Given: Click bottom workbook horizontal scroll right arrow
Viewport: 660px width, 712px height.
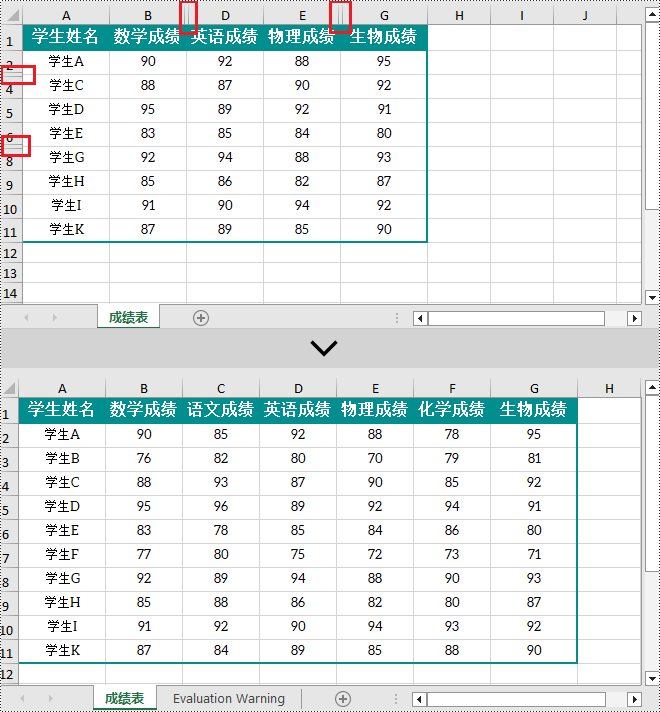Looking at the screenshot, I should 635,699.
